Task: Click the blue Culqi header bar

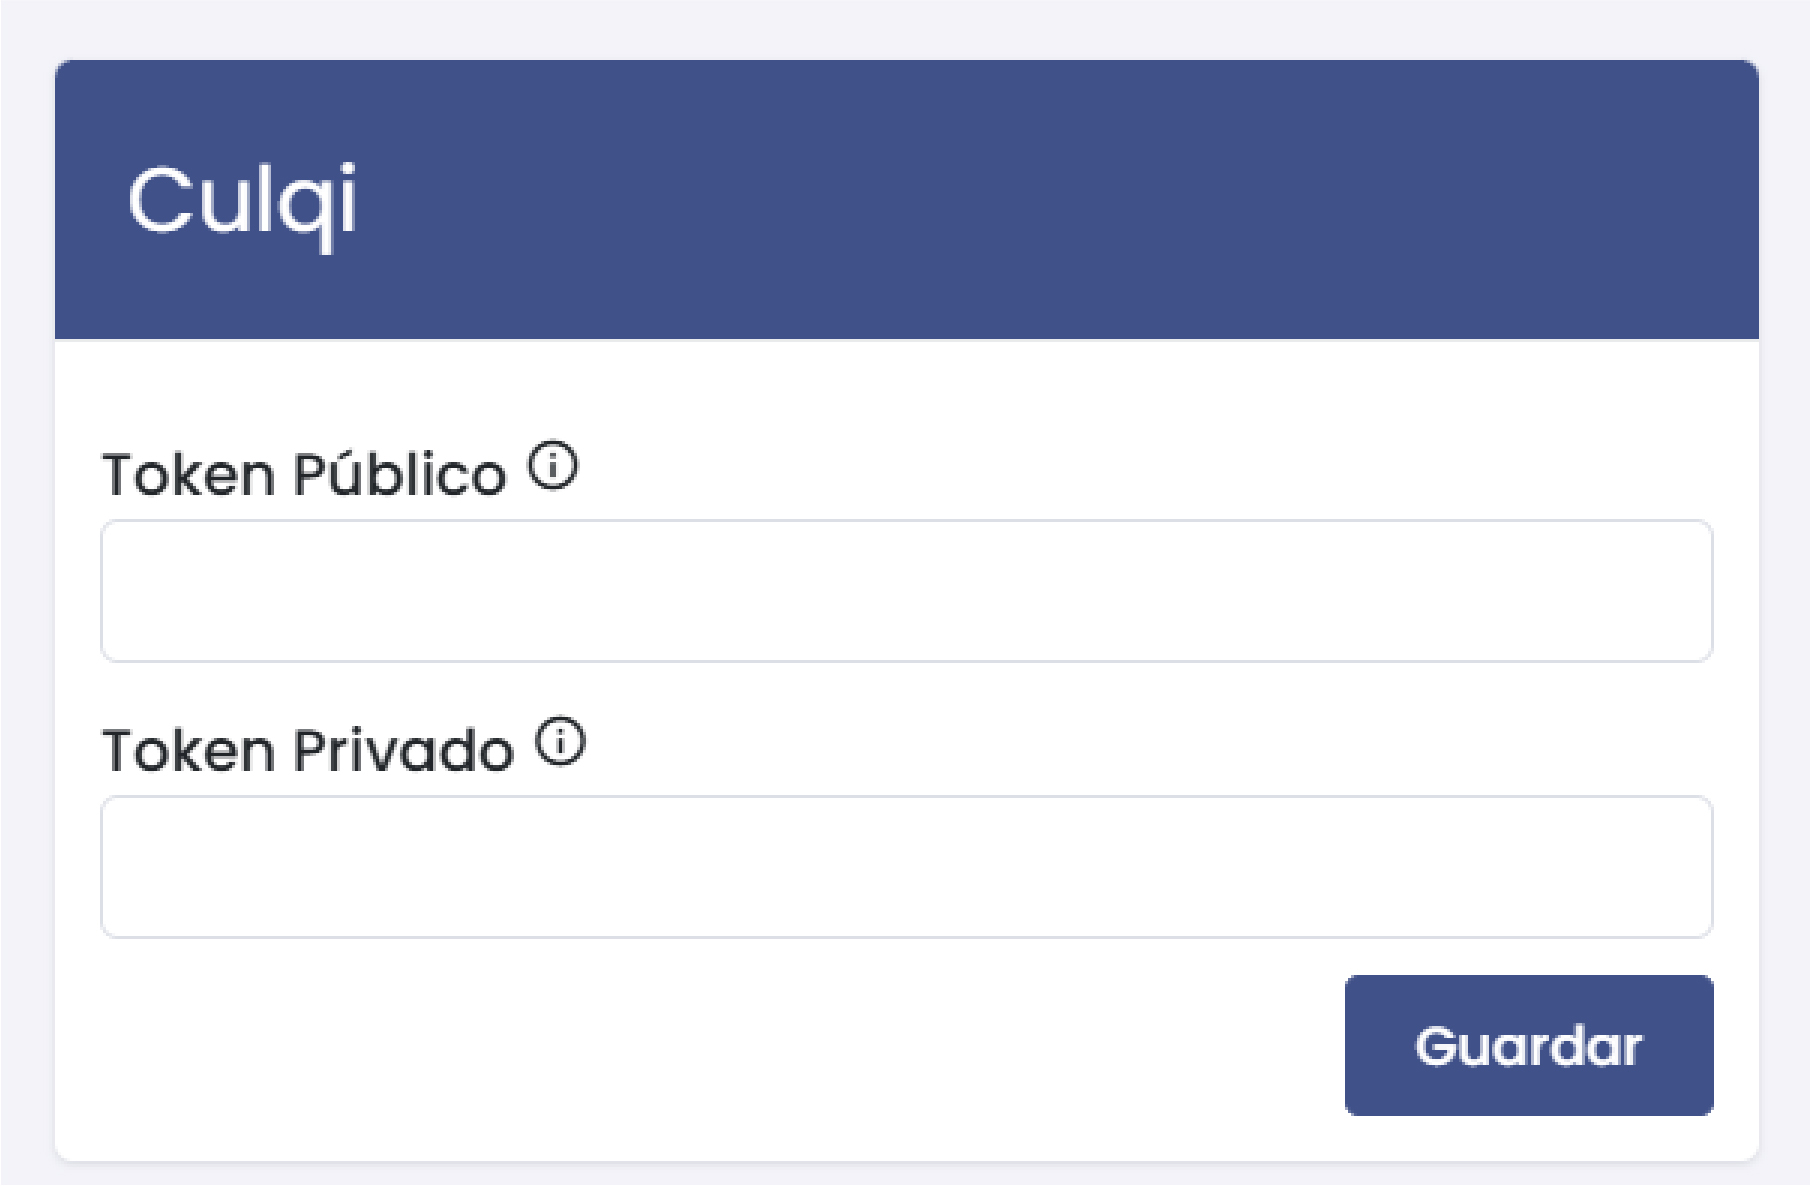Action: tap(1000, 200)
